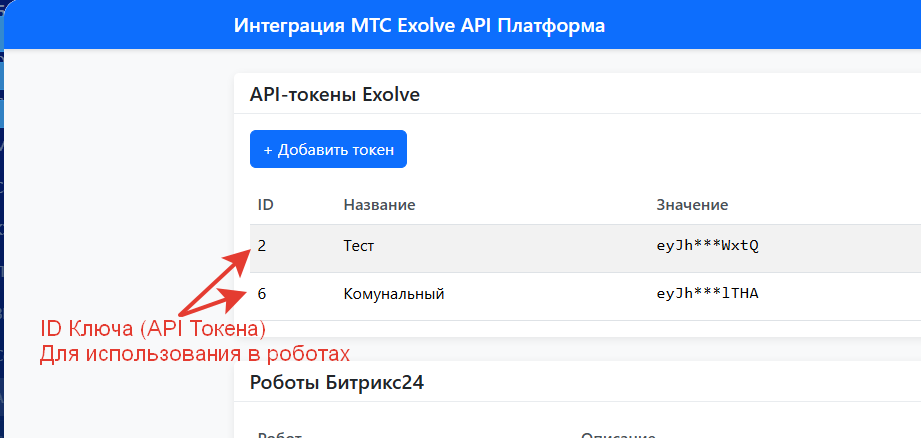Select the token name 'Тест'
The image size is (921, 438).
coord(359,246)
